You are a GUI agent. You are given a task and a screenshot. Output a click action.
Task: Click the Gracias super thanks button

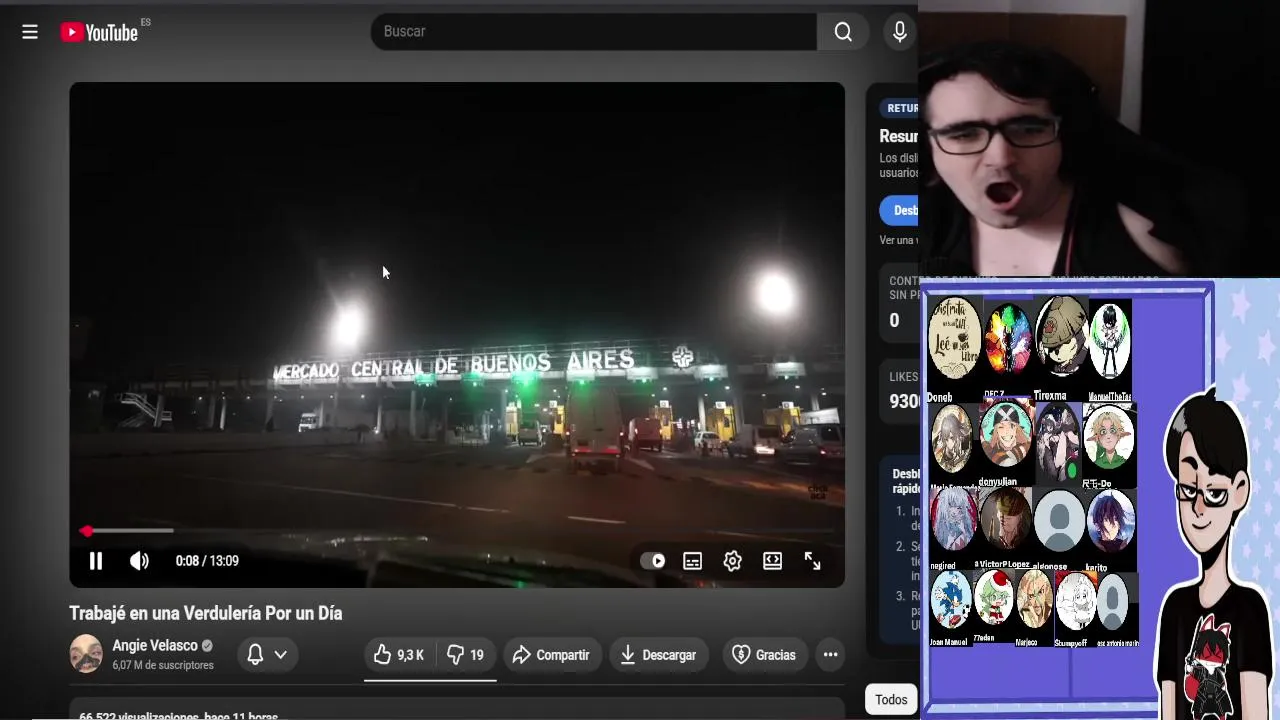(x=764, y=655)
